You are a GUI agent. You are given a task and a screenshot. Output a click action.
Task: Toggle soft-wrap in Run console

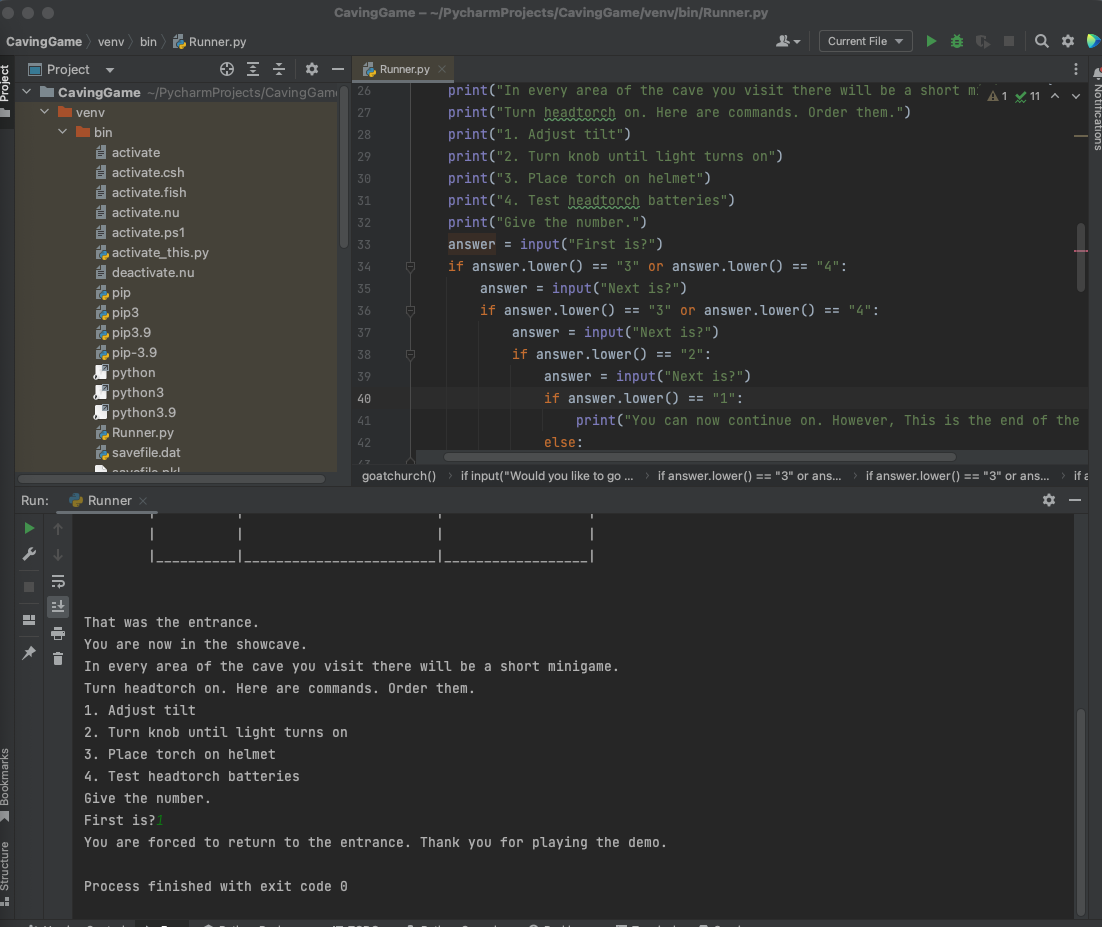(x=58, y=581)
